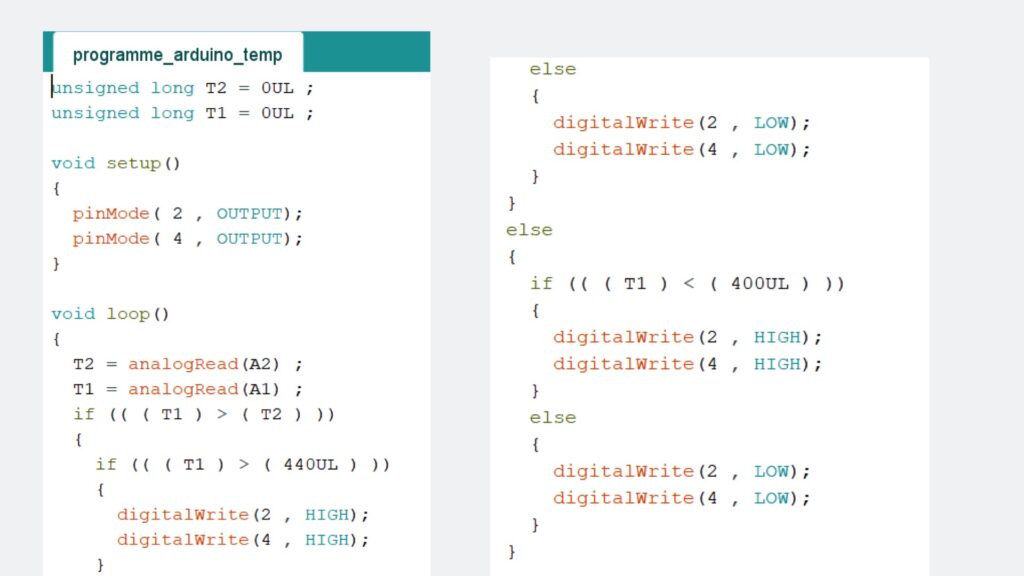Place cursor on the T2 = 0UL declaration line
The width and height of the screenshot is (1024, 576).
[182, 88]
